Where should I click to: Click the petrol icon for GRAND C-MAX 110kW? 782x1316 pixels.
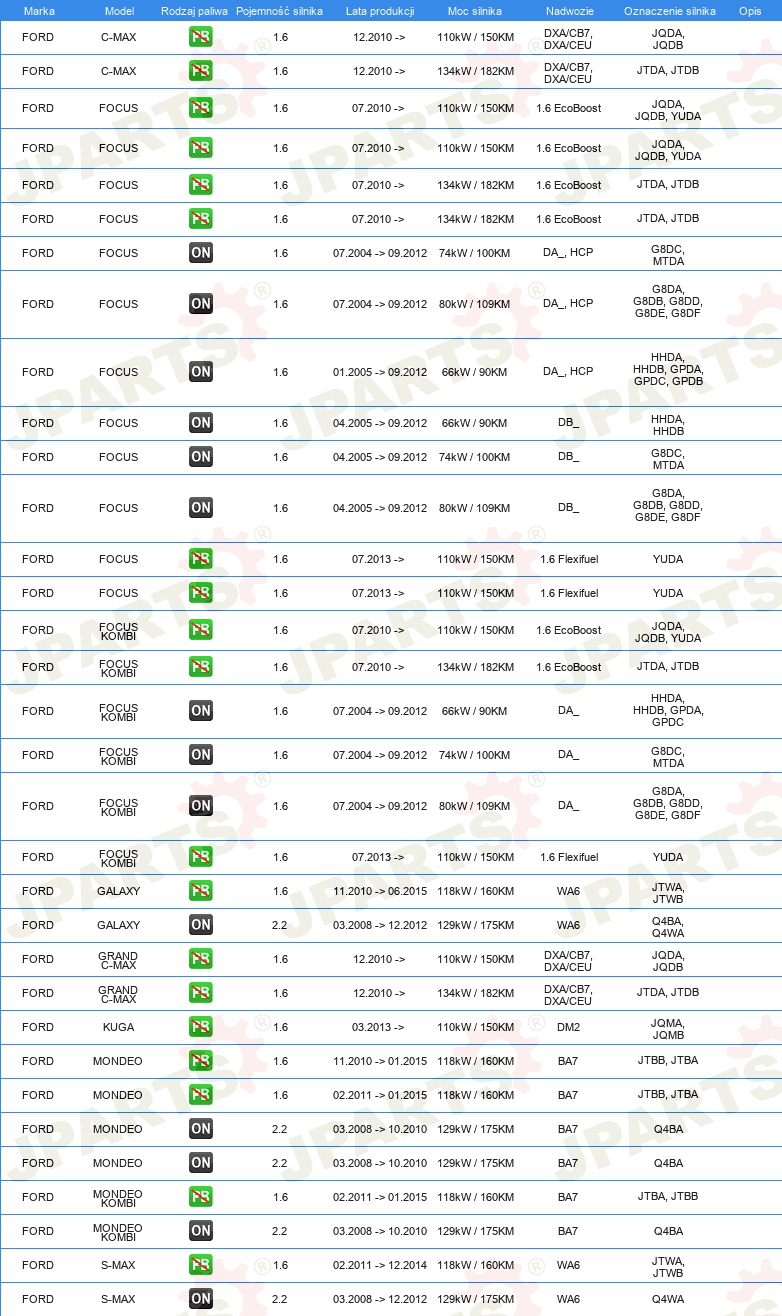201,959
